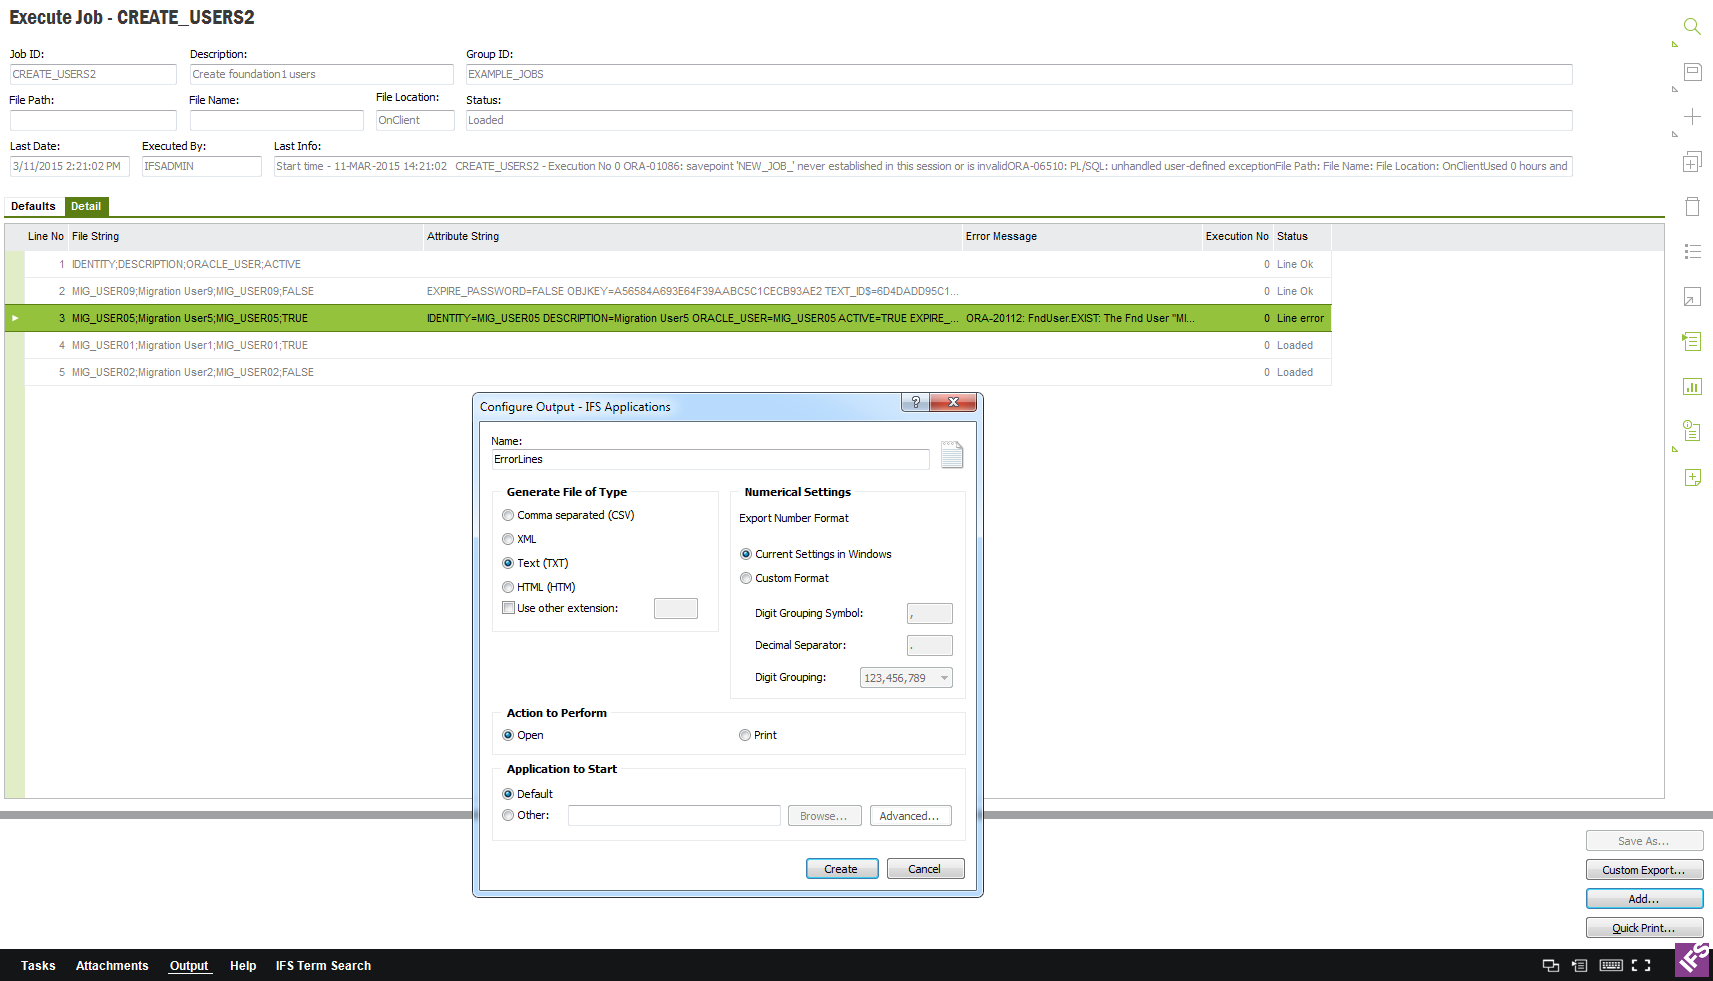The height and width of the screenshot is (981, 1713).
Task: Select Open action radio
Action: pyautogui.click(x=508, y=735)
